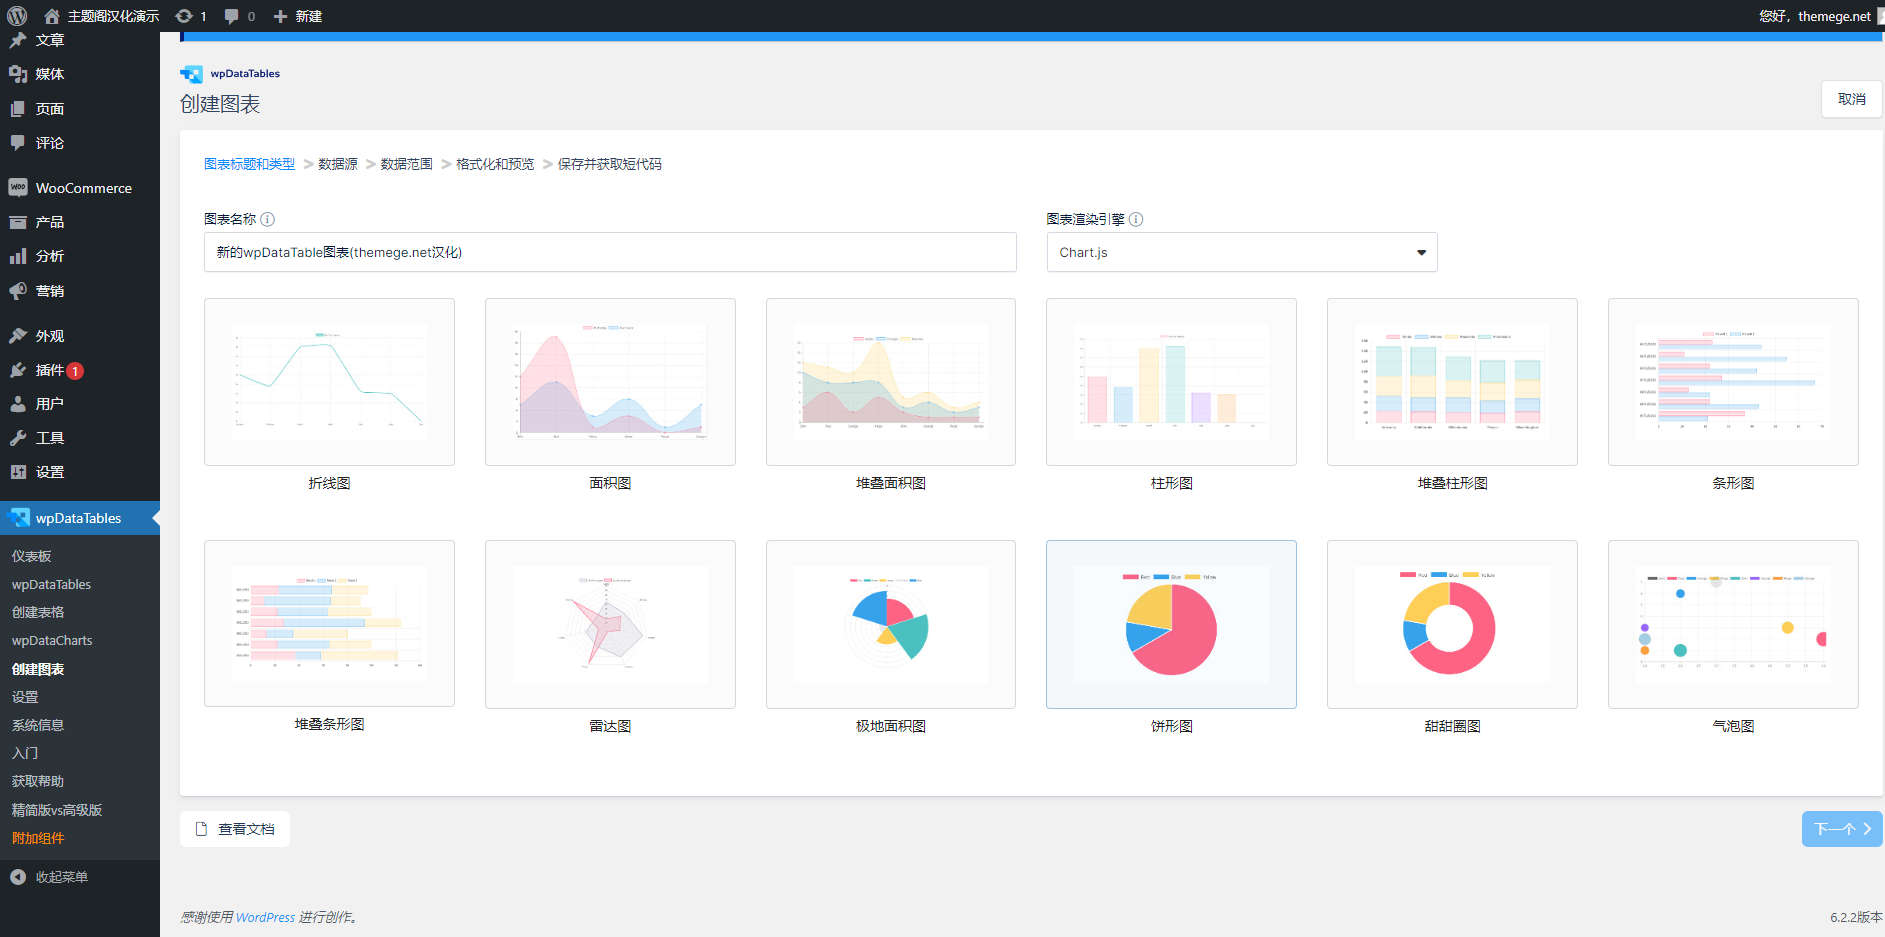Pick the 条形图 bar chart thumbnail
Viewport: 1885px width, 937px height.
pos(1733,382)
